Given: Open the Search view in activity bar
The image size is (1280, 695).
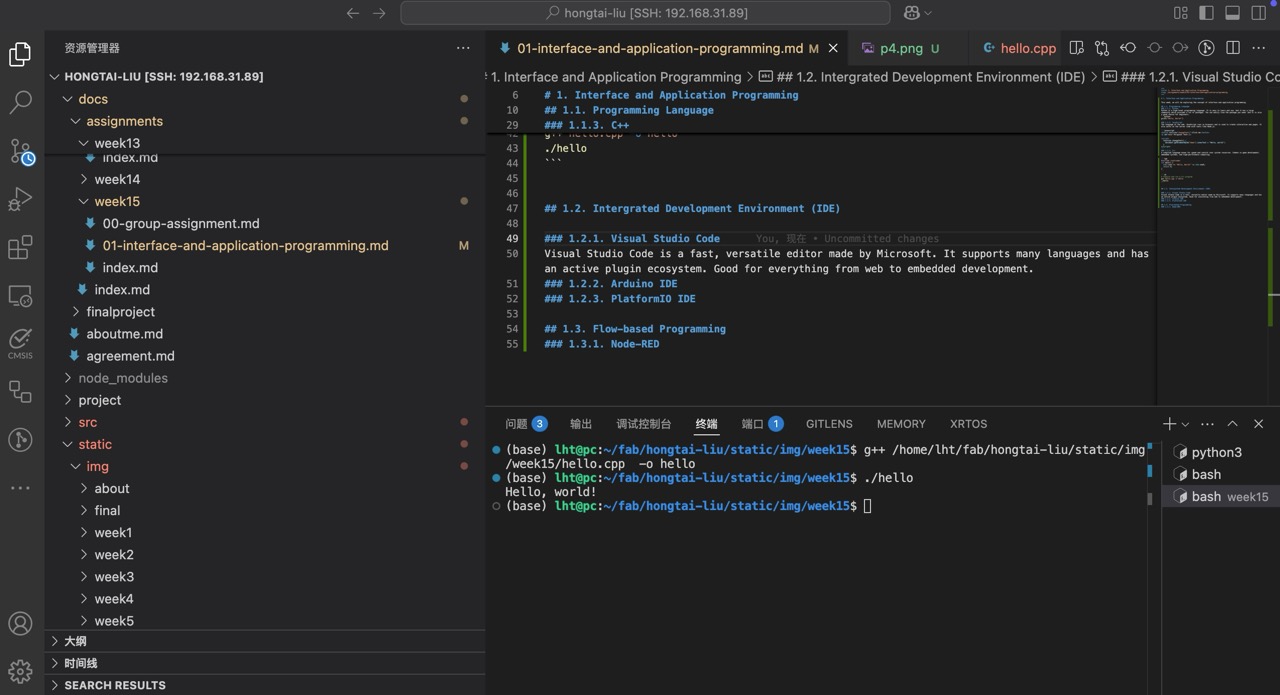Looking at the screenshot, I should click(20, 102).
